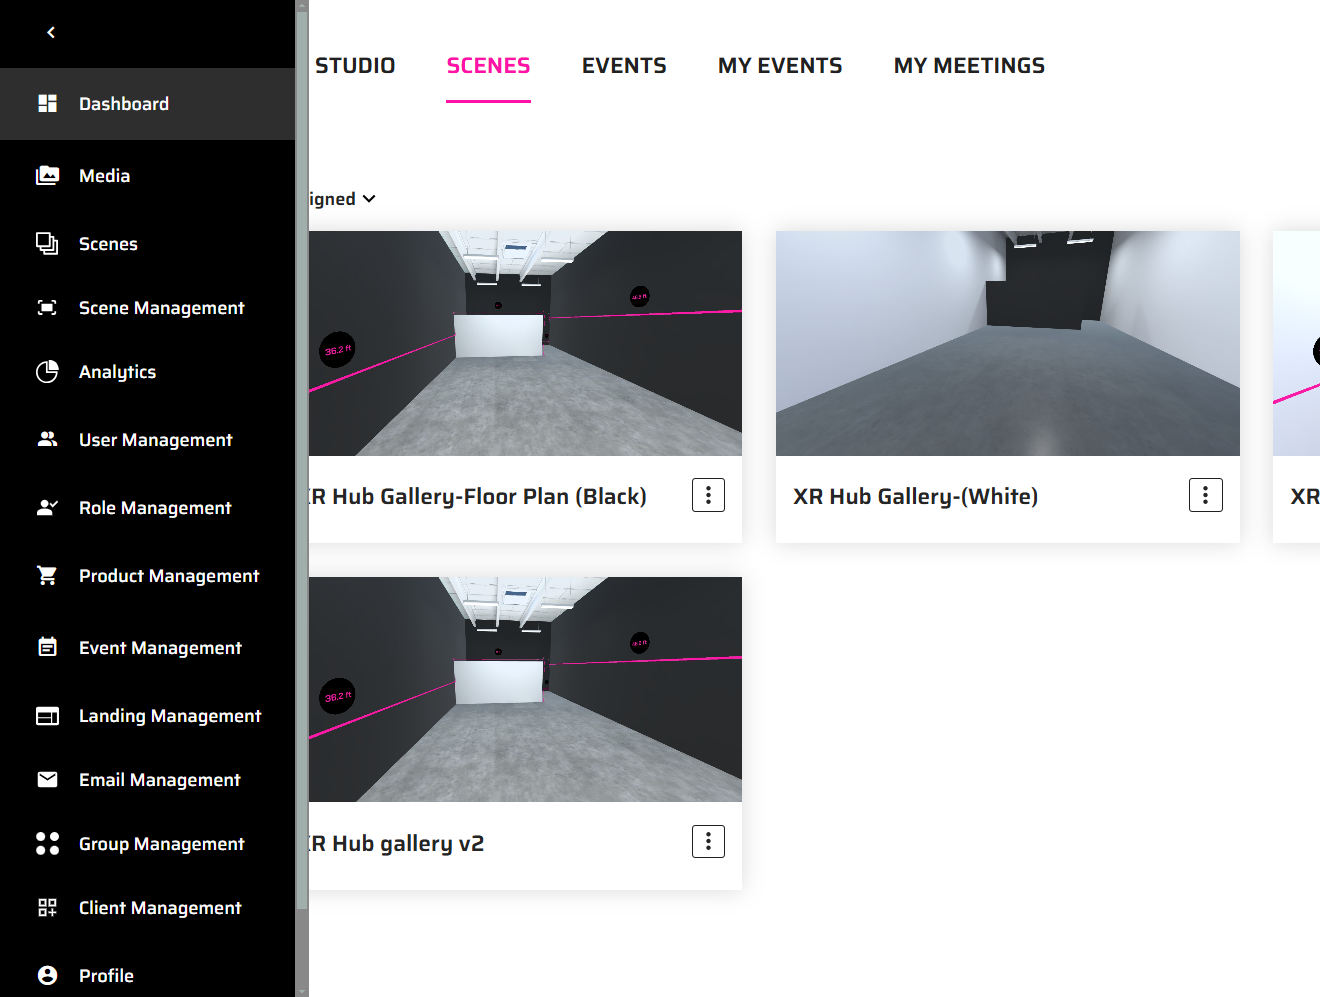Click the Scenes stacked-squares icon
This screenshot has height=997, width=1320.
click(47, 243)
